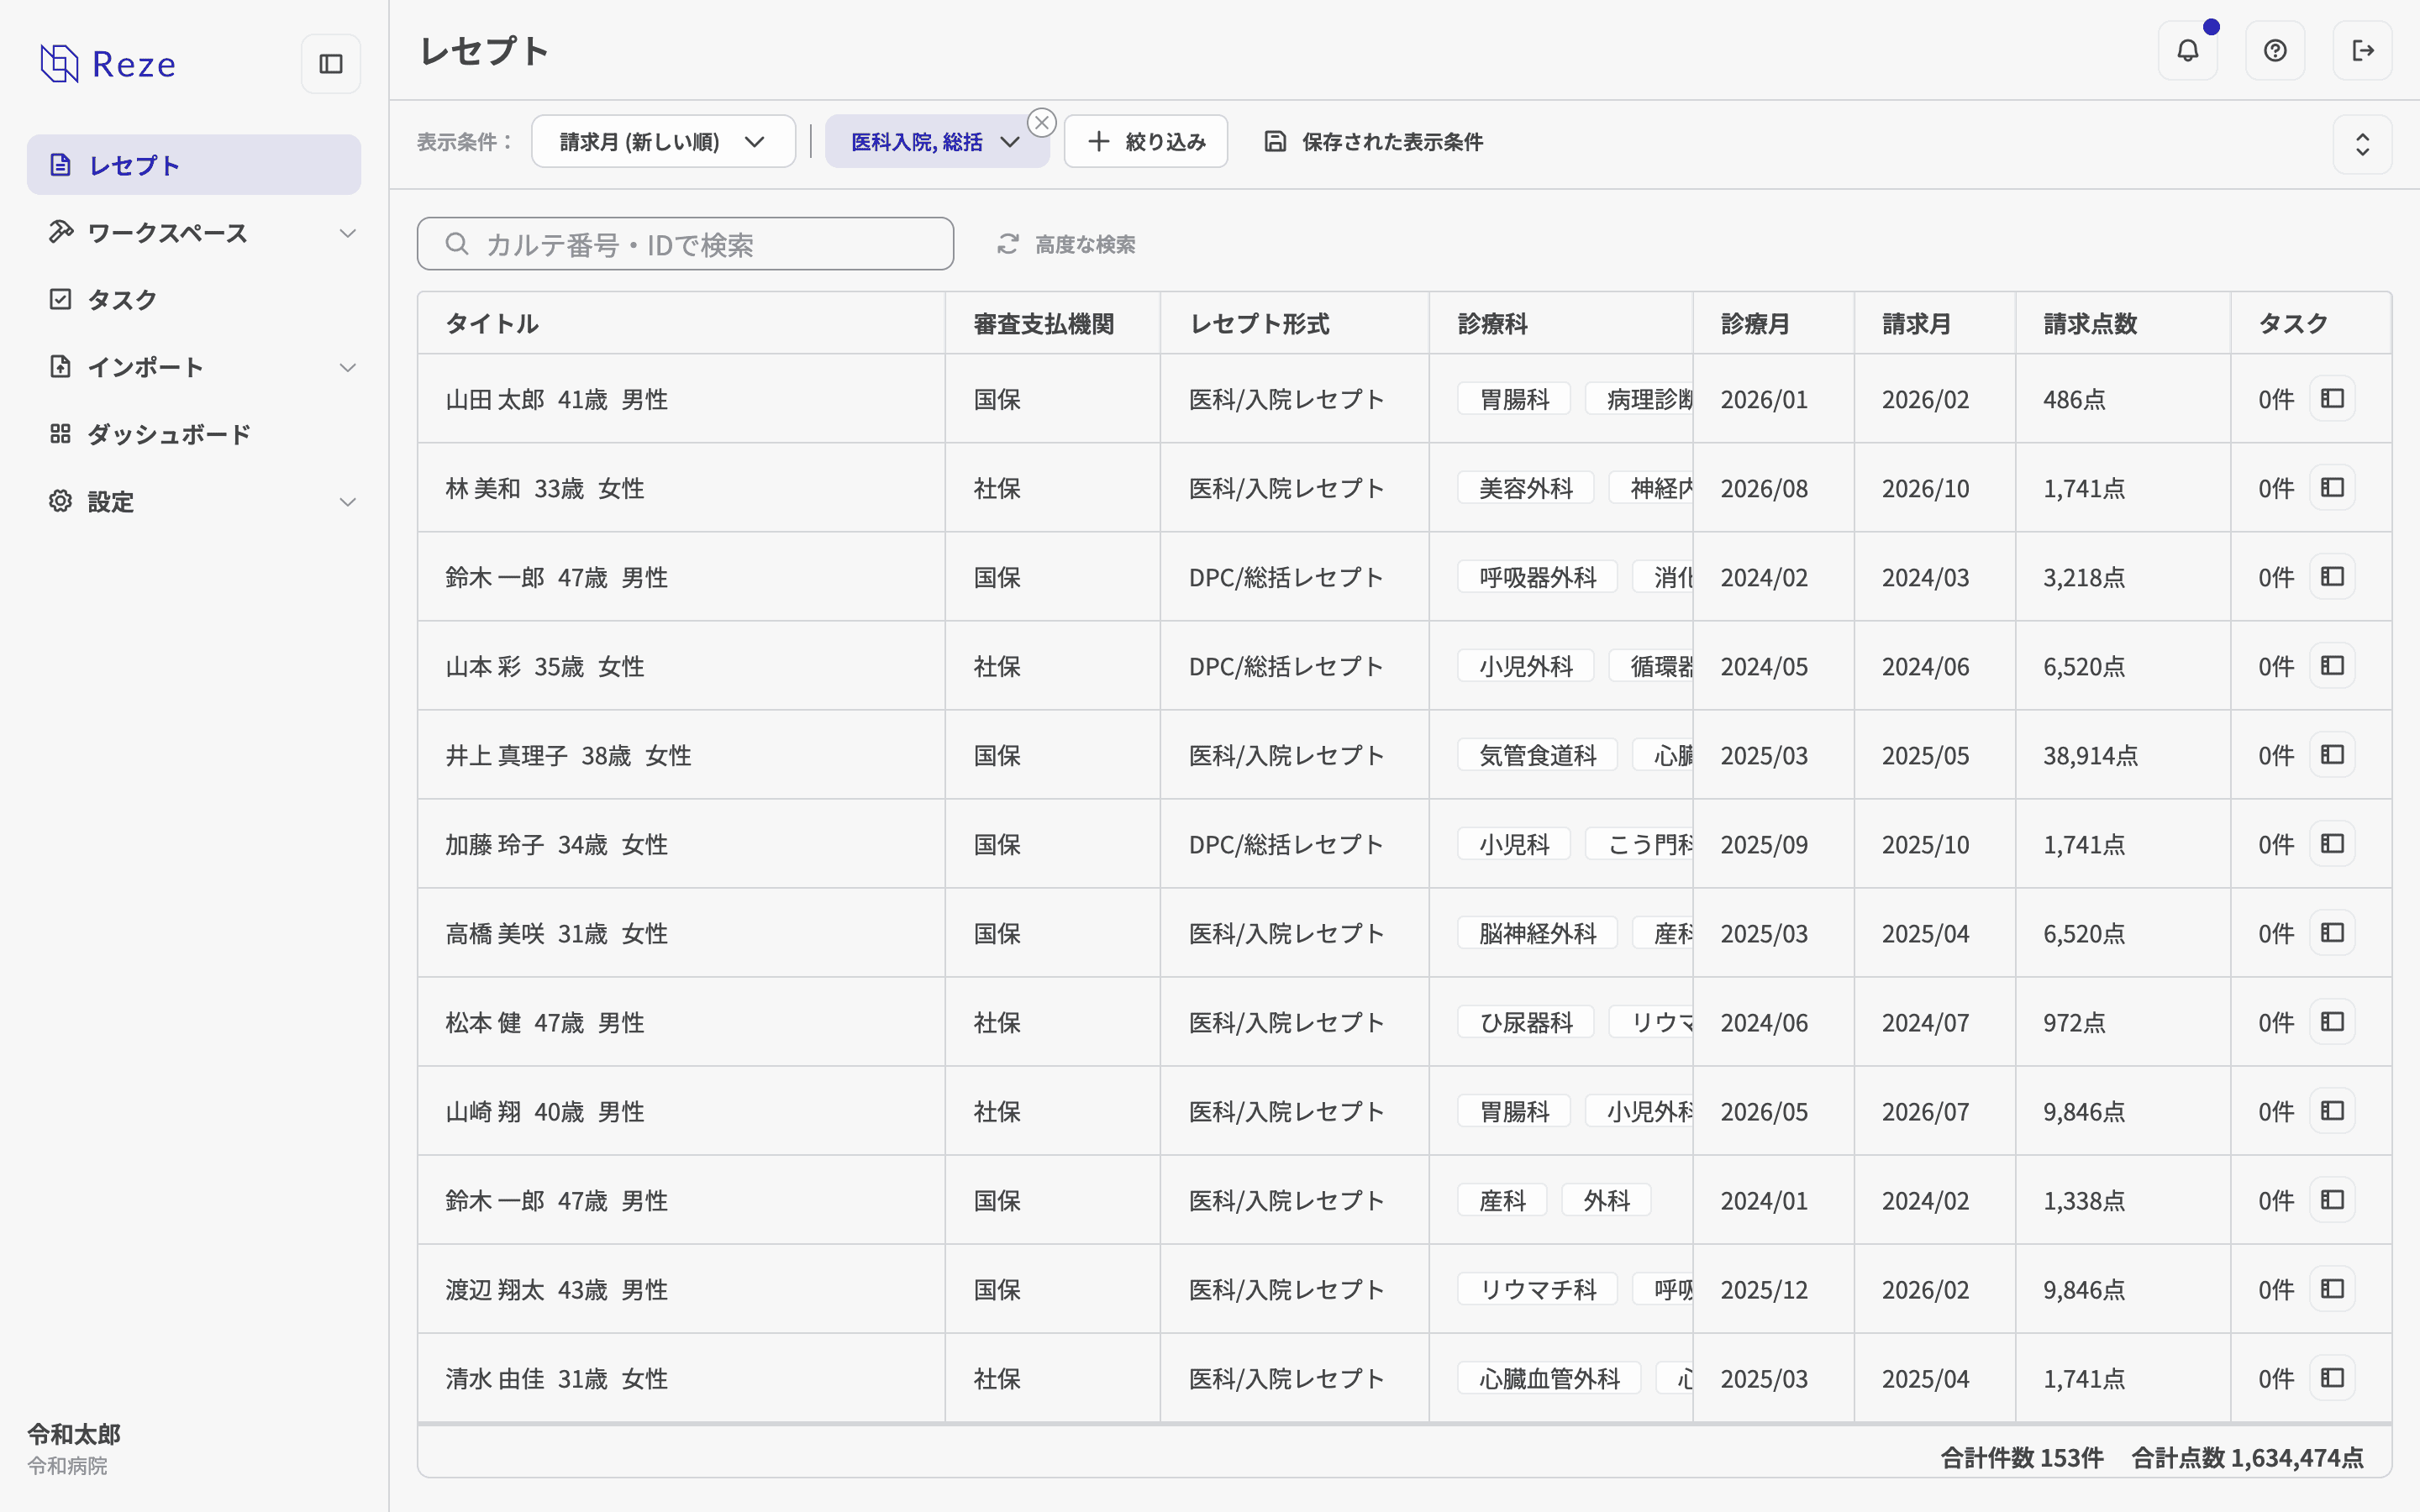Screen dimensions: 2420x1512
Task: Click the 絞り込み add-filter button
Action: (1146, 142)
